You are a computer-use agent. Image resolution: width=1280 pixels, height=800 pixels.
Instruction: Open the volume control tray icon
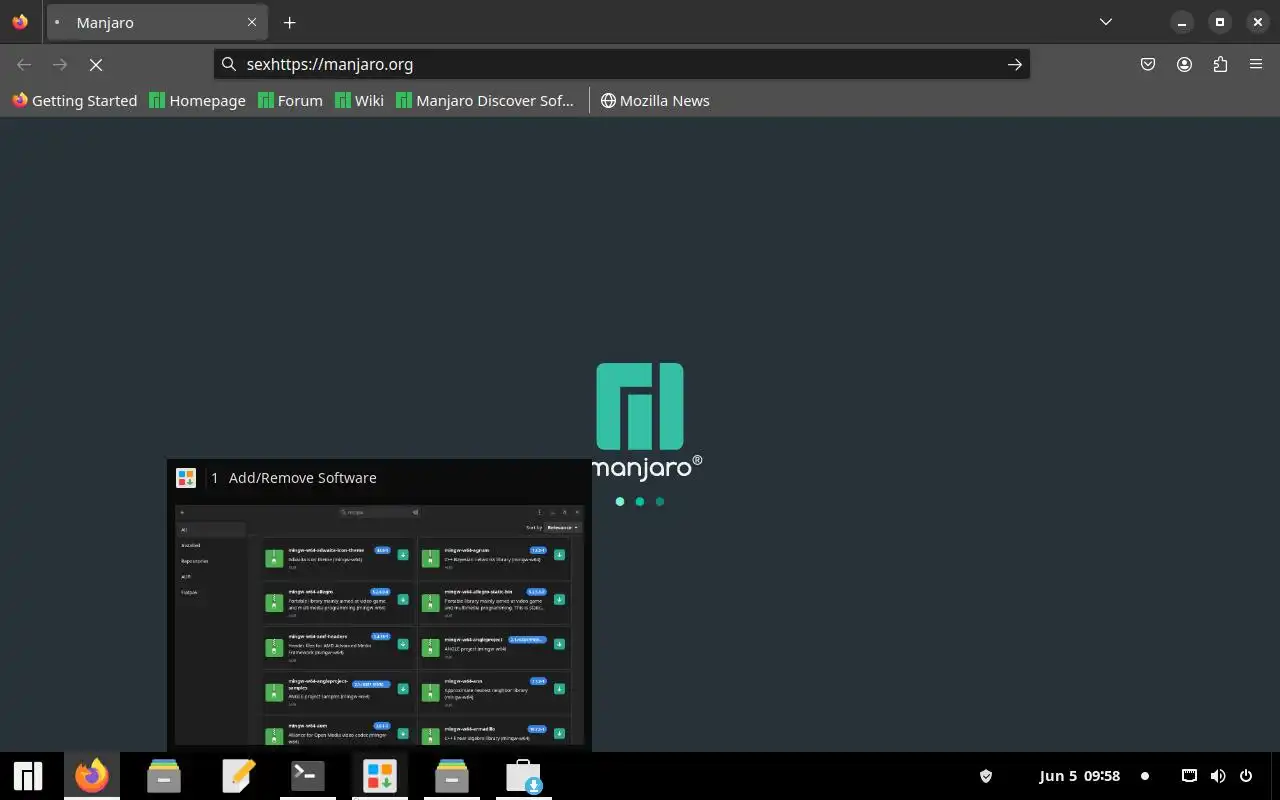click(x=1218, y=776)
